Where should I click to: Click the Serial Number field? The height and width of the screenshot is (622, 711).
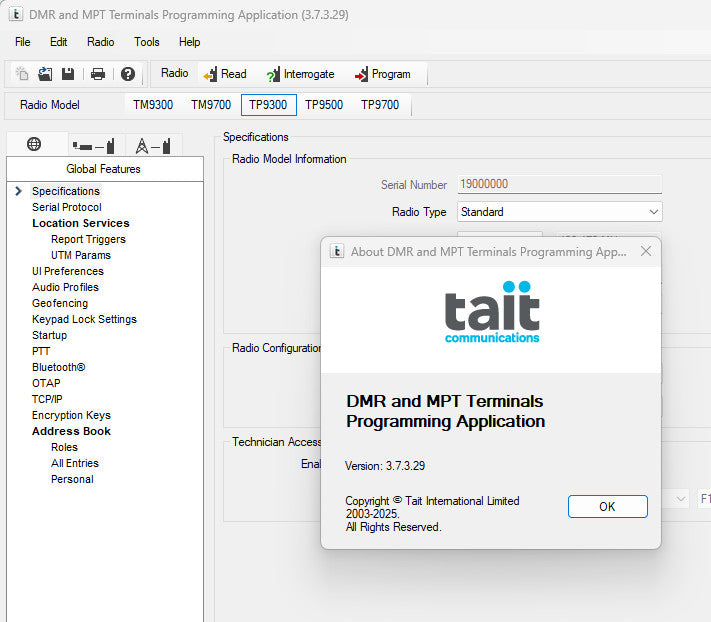click(560, 184)
